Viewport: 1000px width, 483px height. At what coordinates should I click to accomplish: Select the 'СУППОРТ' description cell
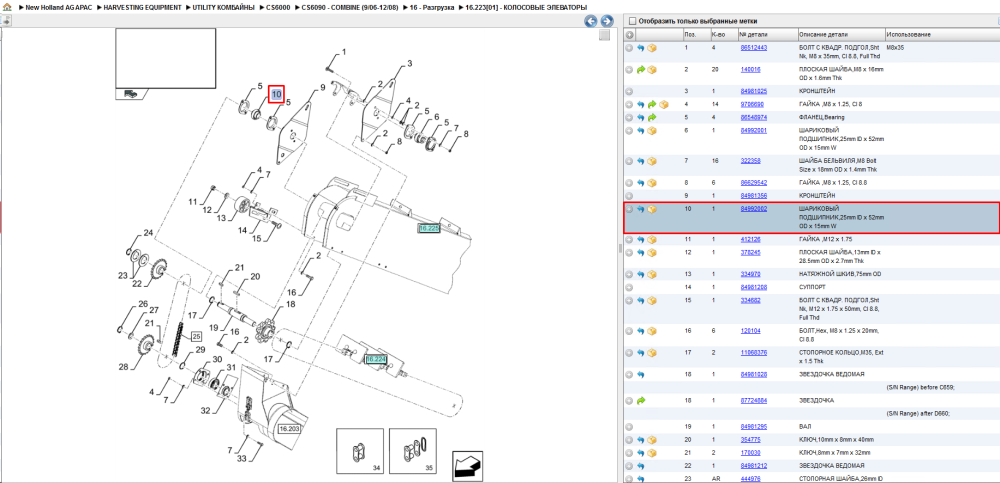(x=812, y=287)
